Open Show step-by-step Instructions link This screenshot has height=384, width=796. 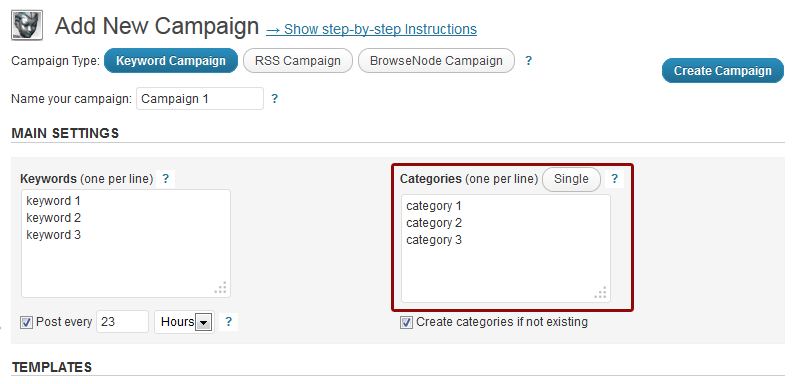(372, 29)
